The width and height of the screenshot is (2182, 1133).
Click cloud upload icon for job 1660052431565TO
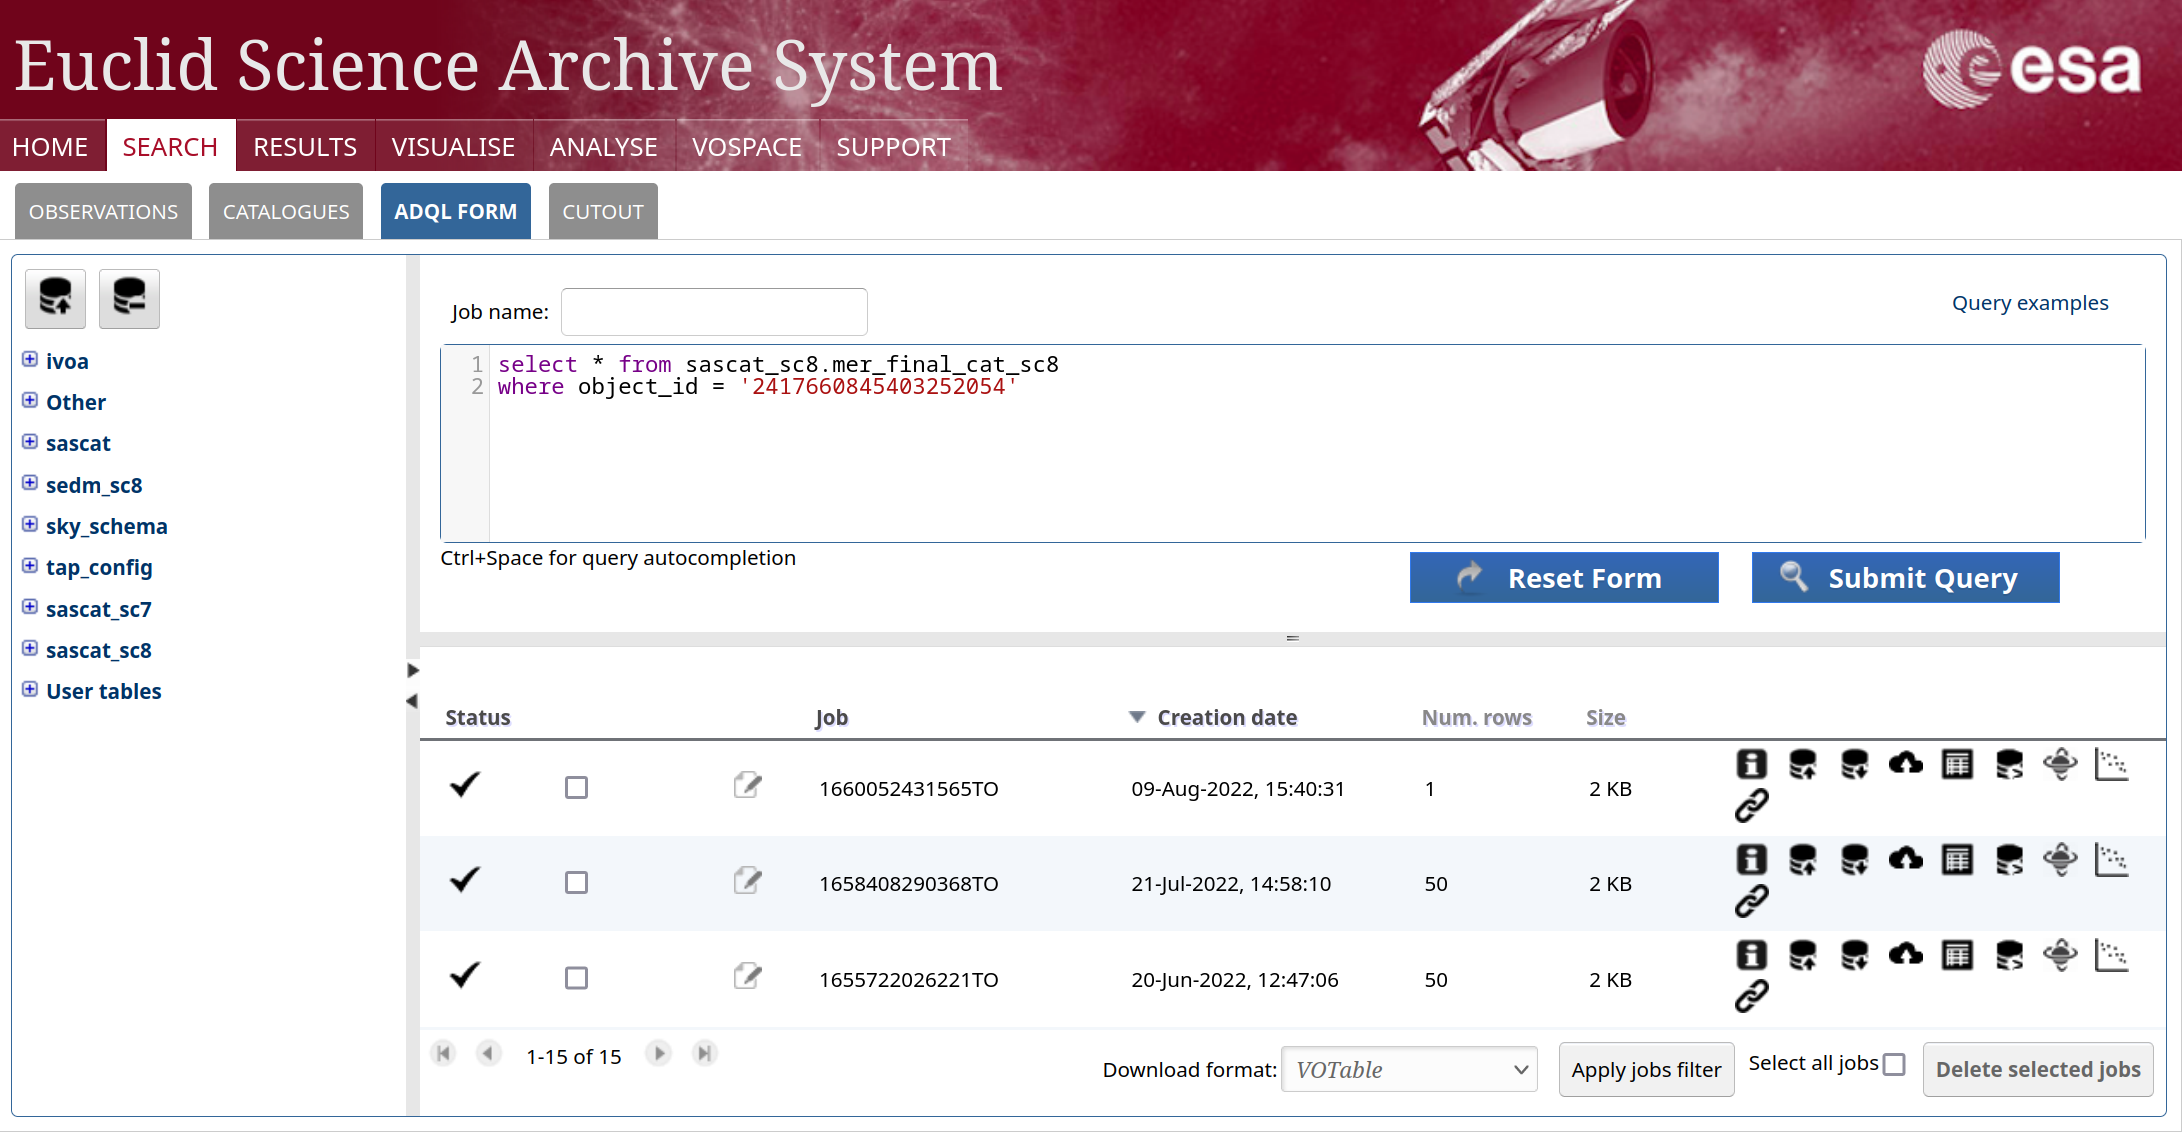[1906, 764]
